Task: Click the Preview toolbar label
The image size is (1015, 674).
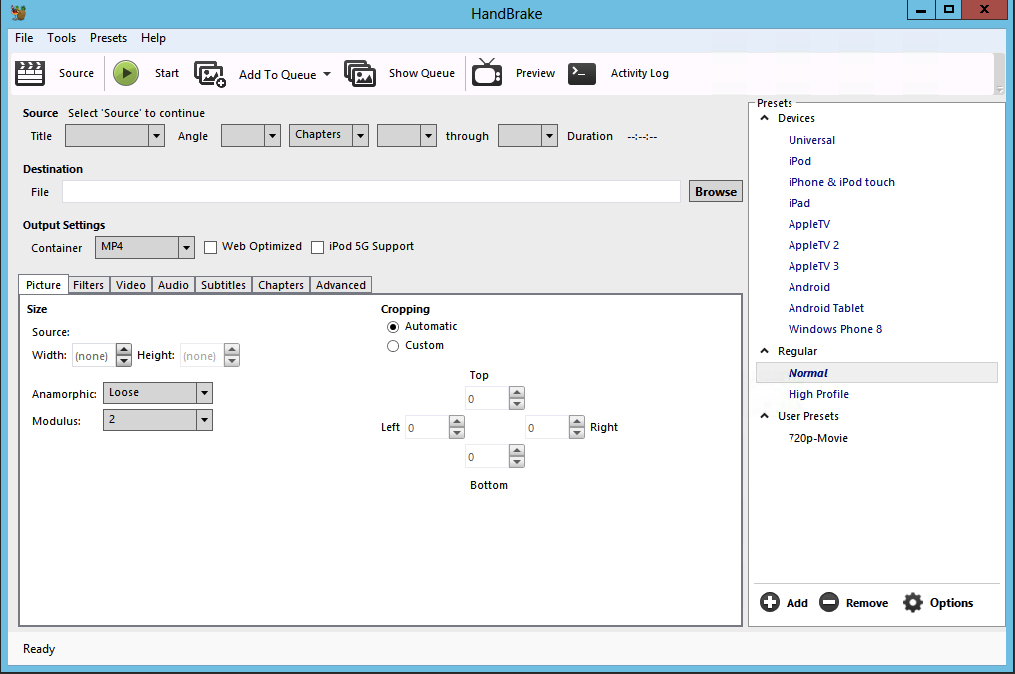Action: click(535, 73)
